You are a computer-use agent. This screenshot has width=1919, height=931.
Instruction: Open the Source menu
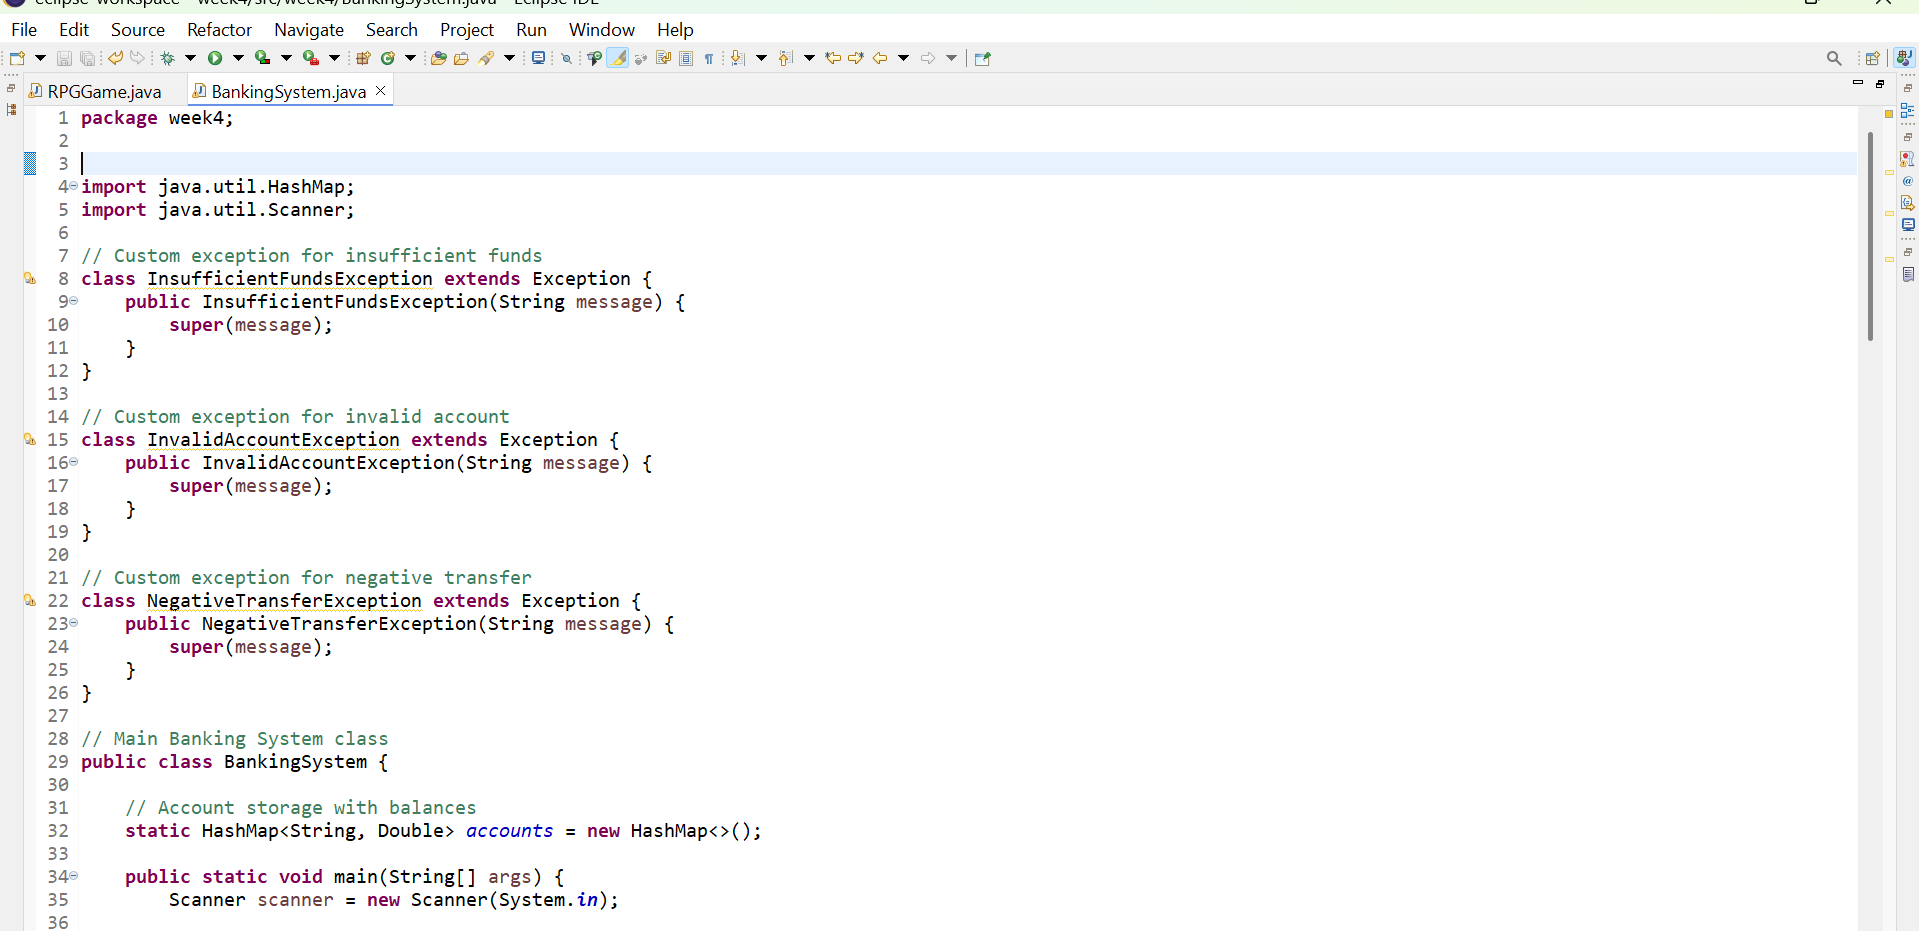click(138, 30)
